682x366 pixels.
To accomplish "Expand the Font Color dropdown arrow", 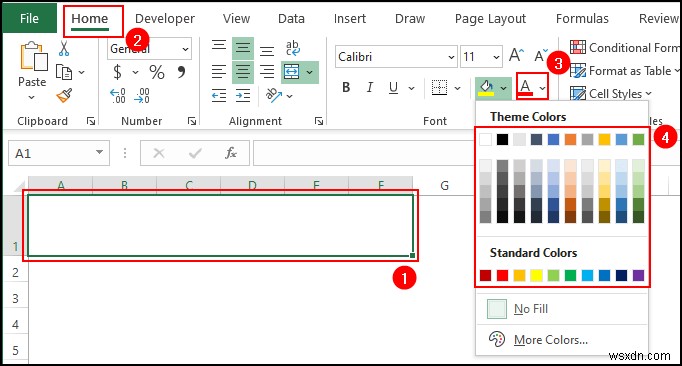I will point(542,88).
